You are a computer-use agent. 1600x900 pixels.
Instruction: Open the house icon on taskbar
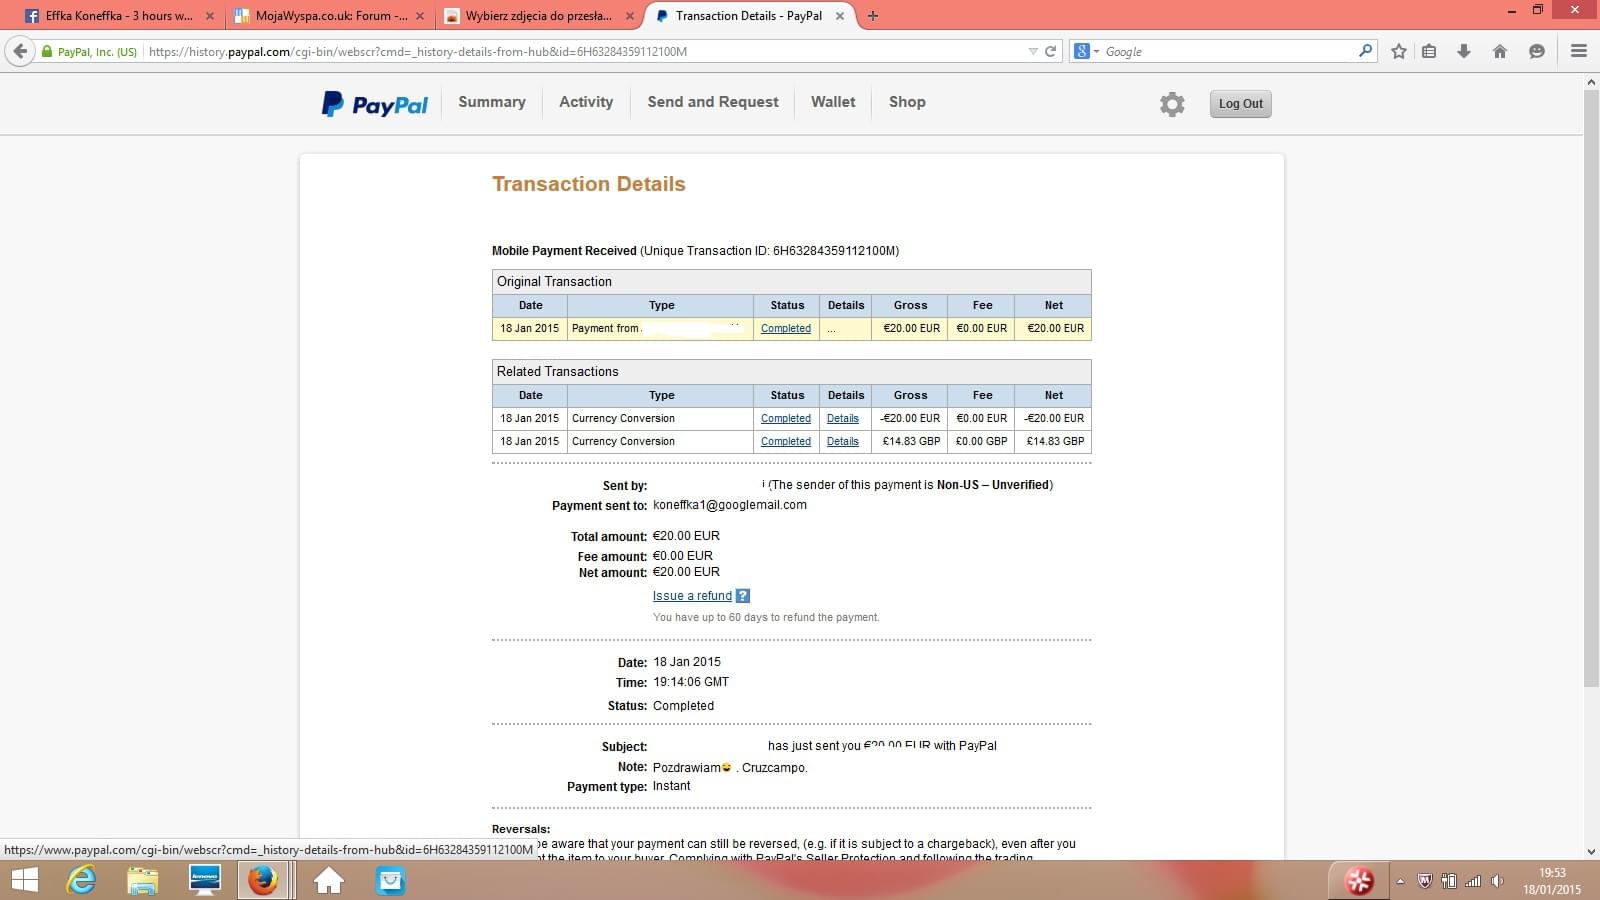[x=329, y=880]
